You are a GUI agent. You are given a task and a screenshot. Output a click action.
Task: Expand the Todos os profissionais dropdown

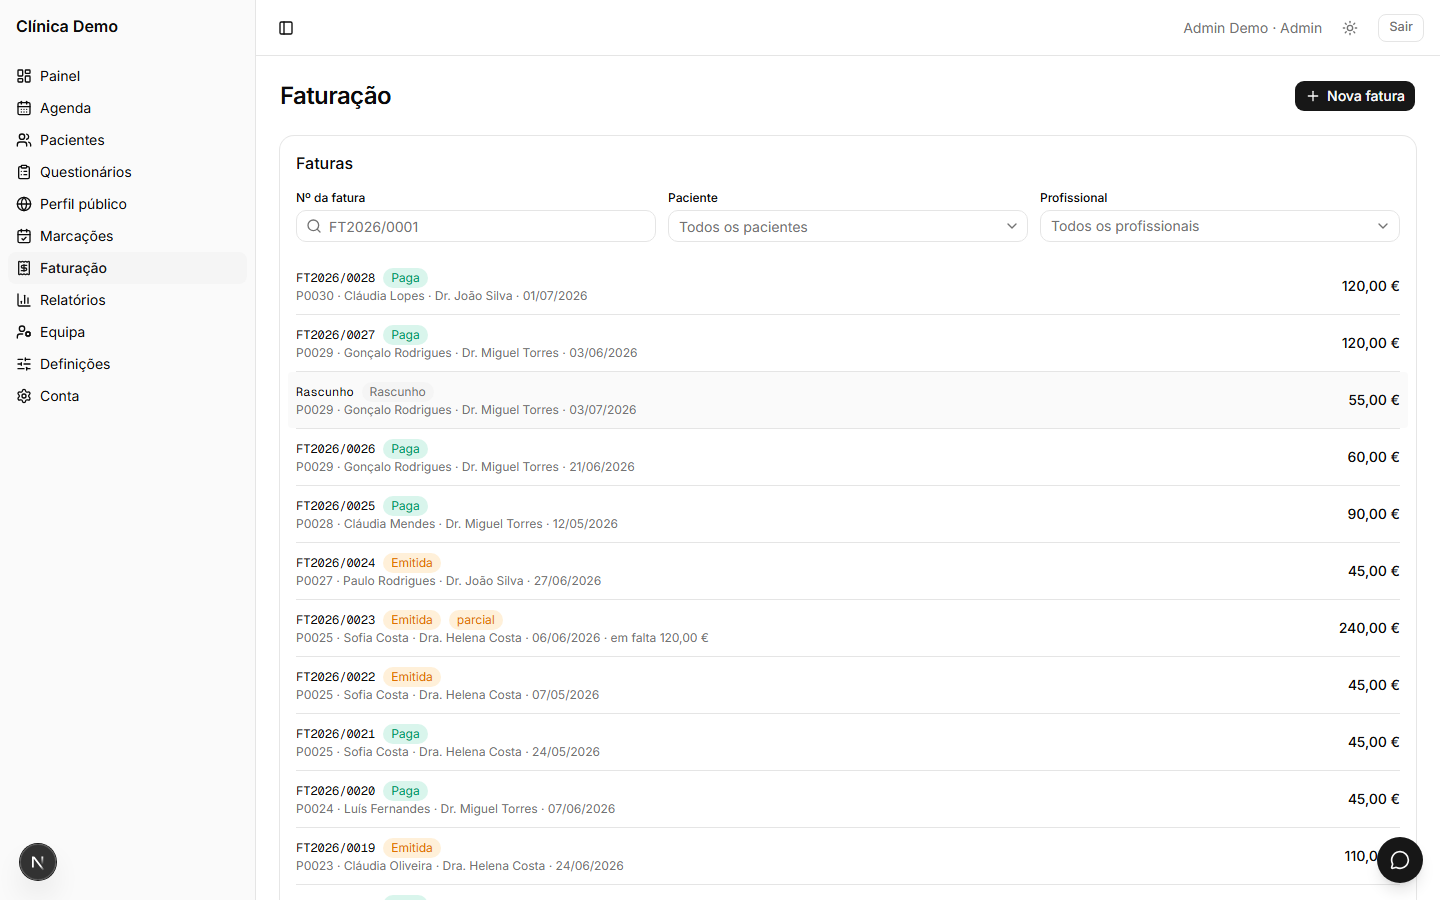pyautogui.click(x=1220, y=226)
